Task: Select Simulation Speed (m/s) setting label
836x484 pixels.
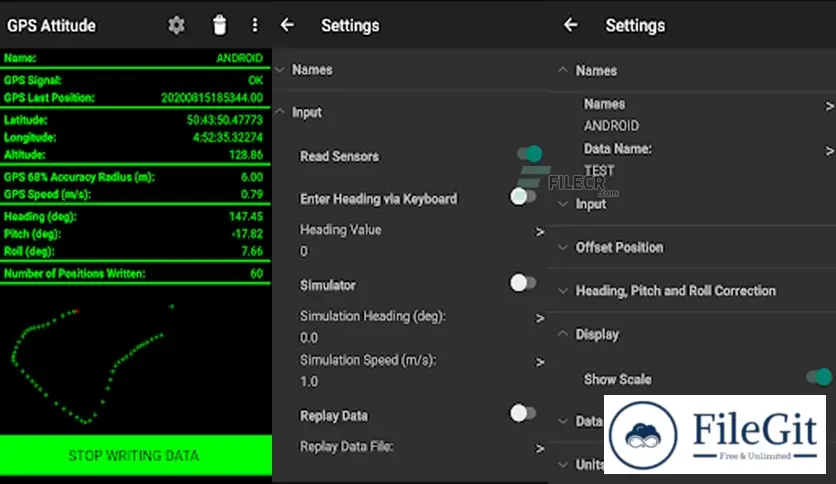Action: click(368, 360)
